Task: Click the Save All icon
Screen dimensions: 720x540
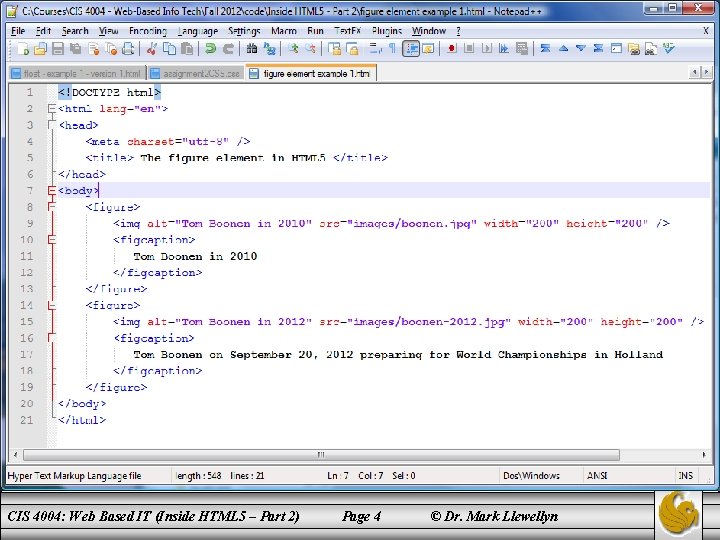Action: click(x=75, y=48)
